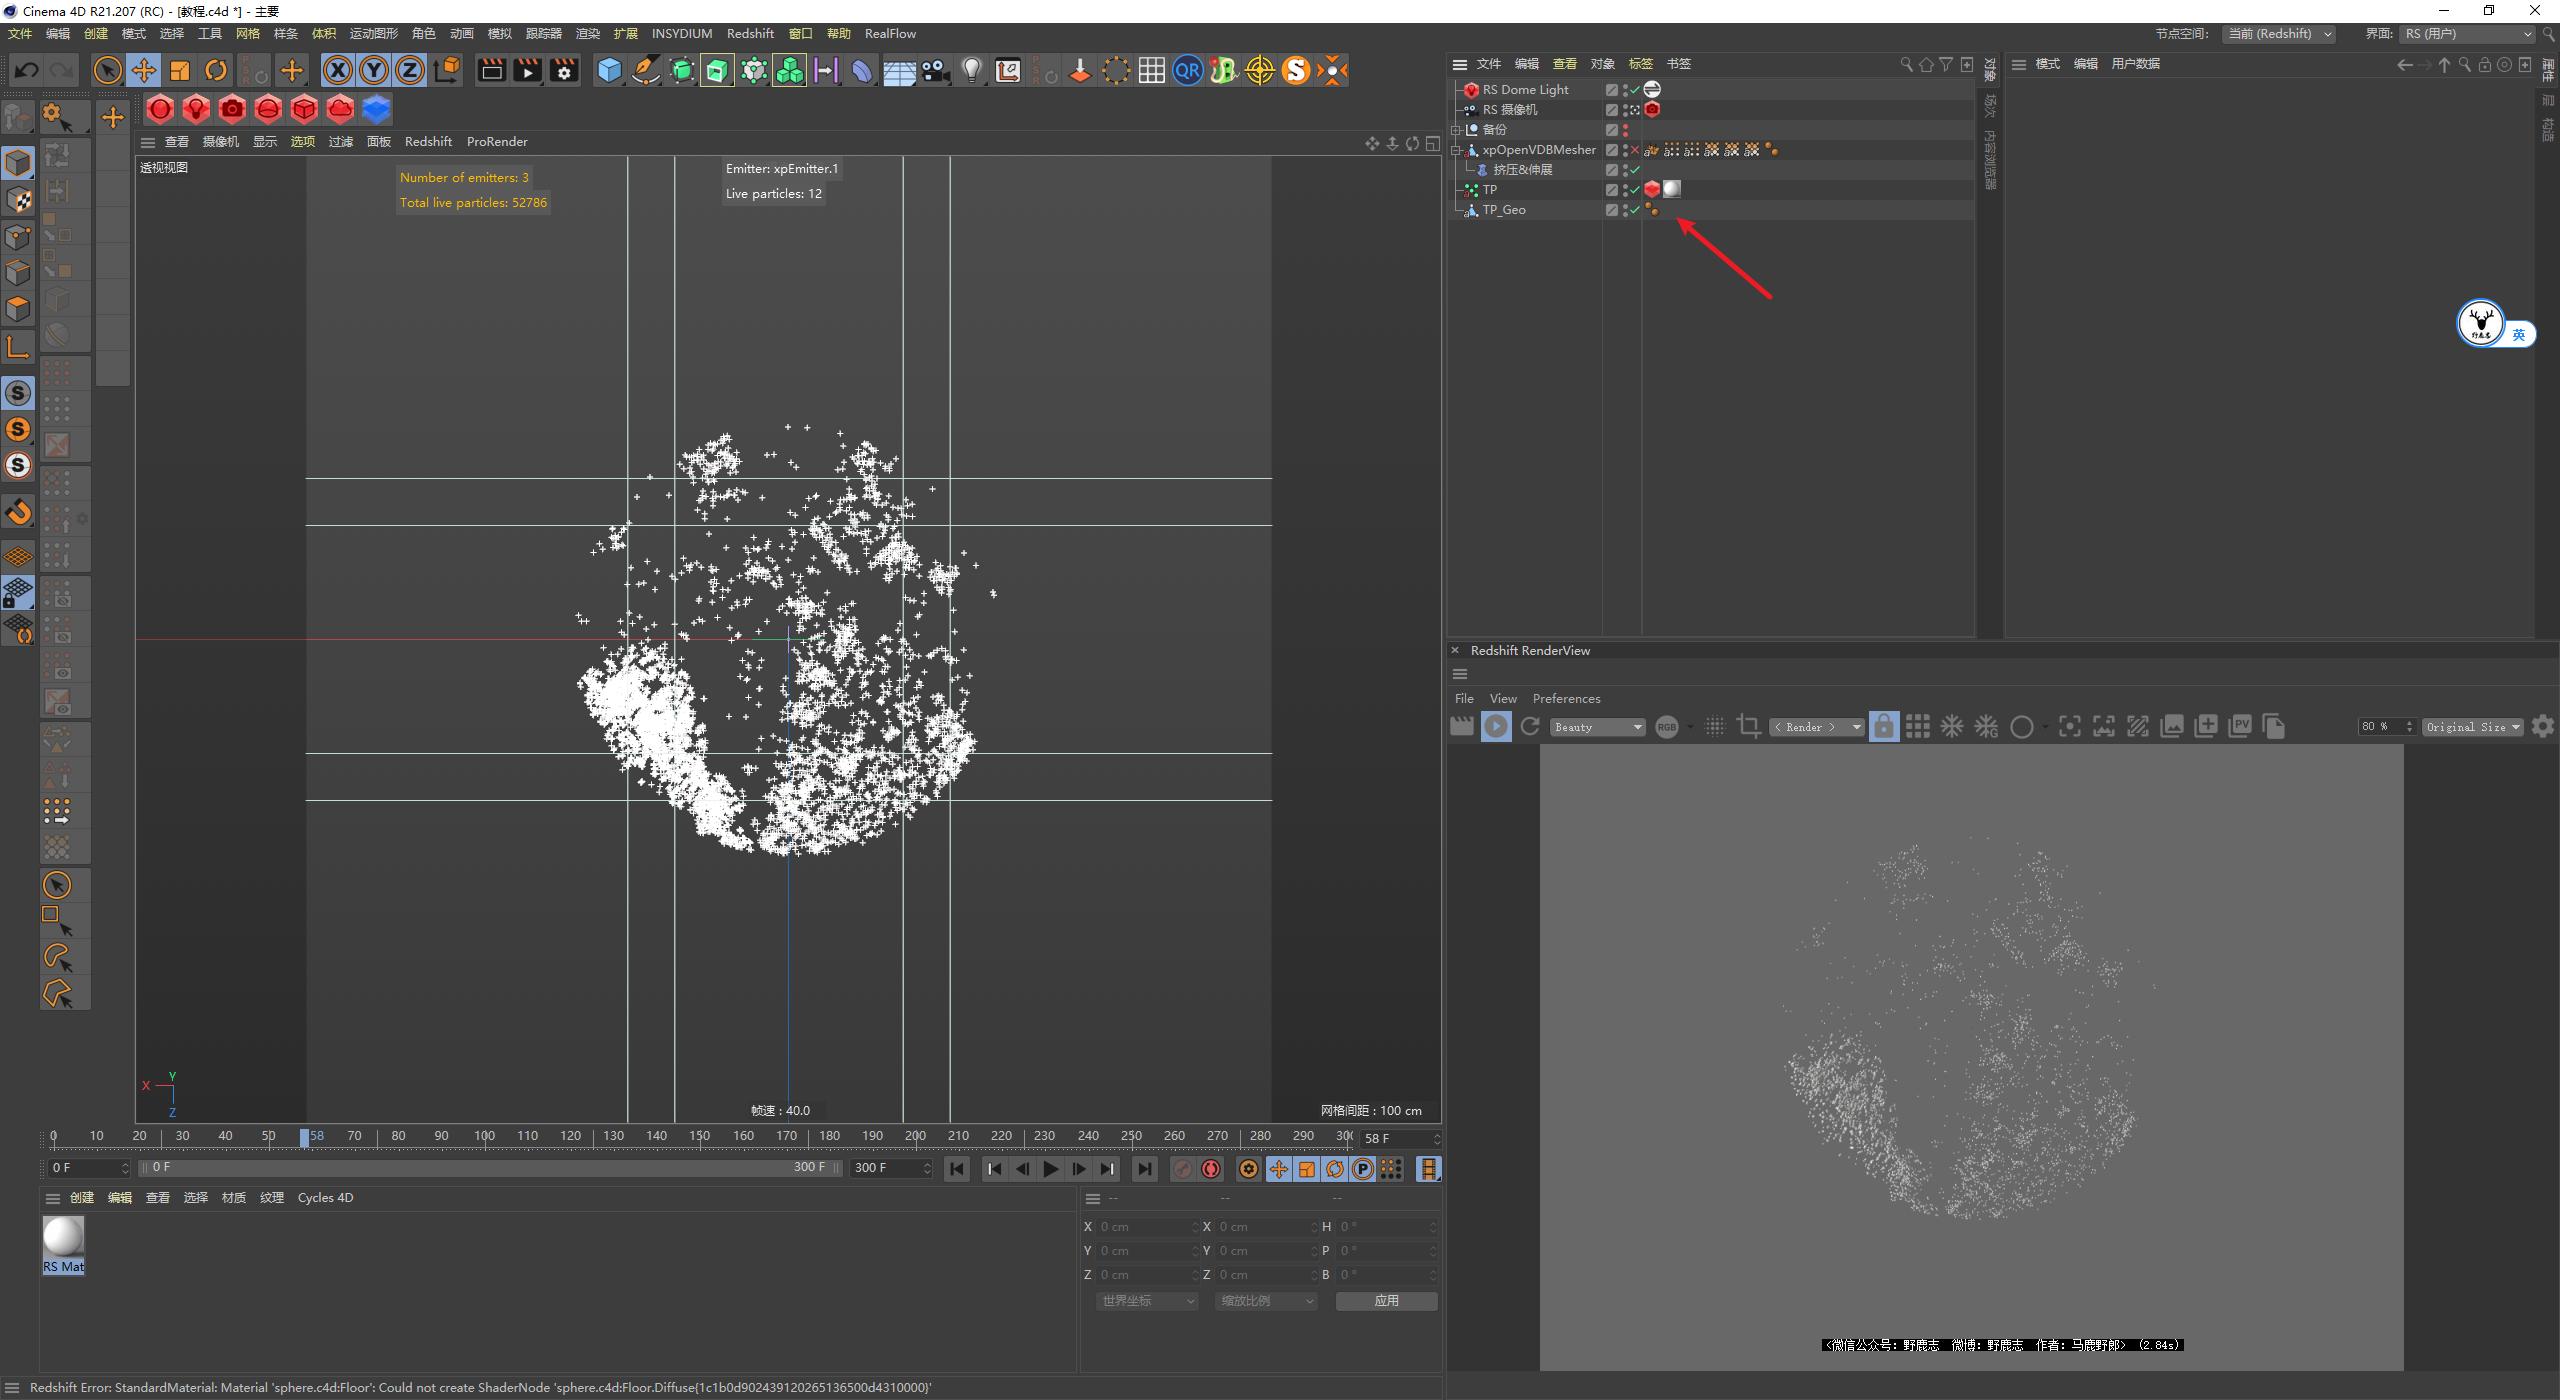Toggle the green enable checkmark on TP object
The height and width of the screenshot is (1400, 2560).
click(x=1635, y=189)
